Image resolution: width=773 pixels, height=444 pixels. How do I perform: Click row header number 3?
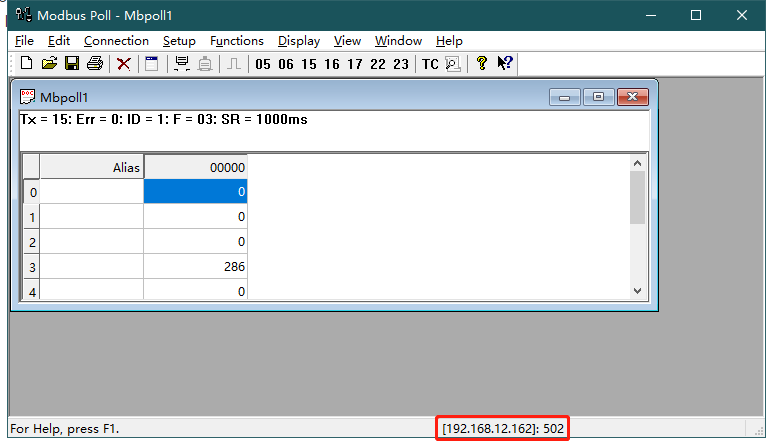click(x=32, y=267)
